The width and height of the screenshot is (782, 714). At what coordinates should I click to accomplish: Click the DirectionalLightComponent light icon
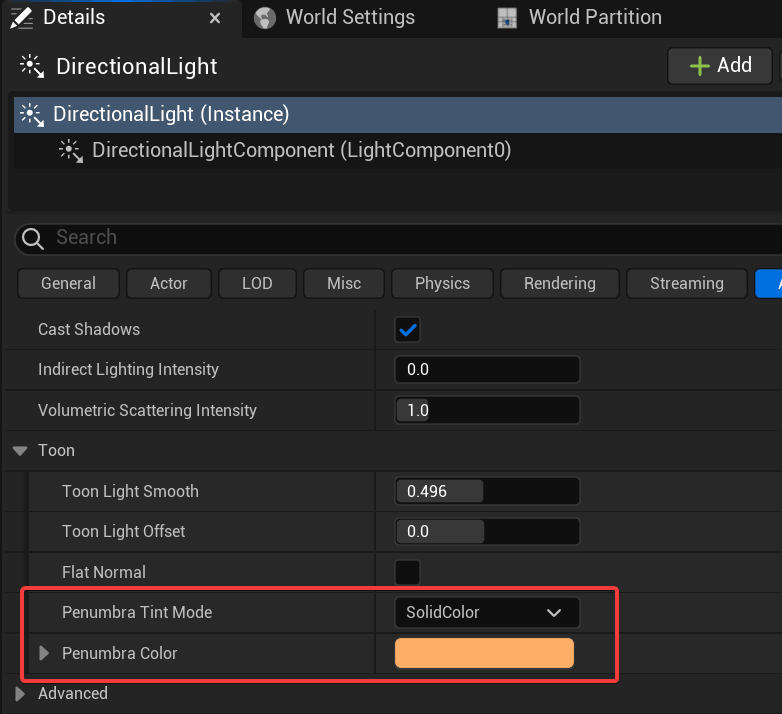point(71,151)
